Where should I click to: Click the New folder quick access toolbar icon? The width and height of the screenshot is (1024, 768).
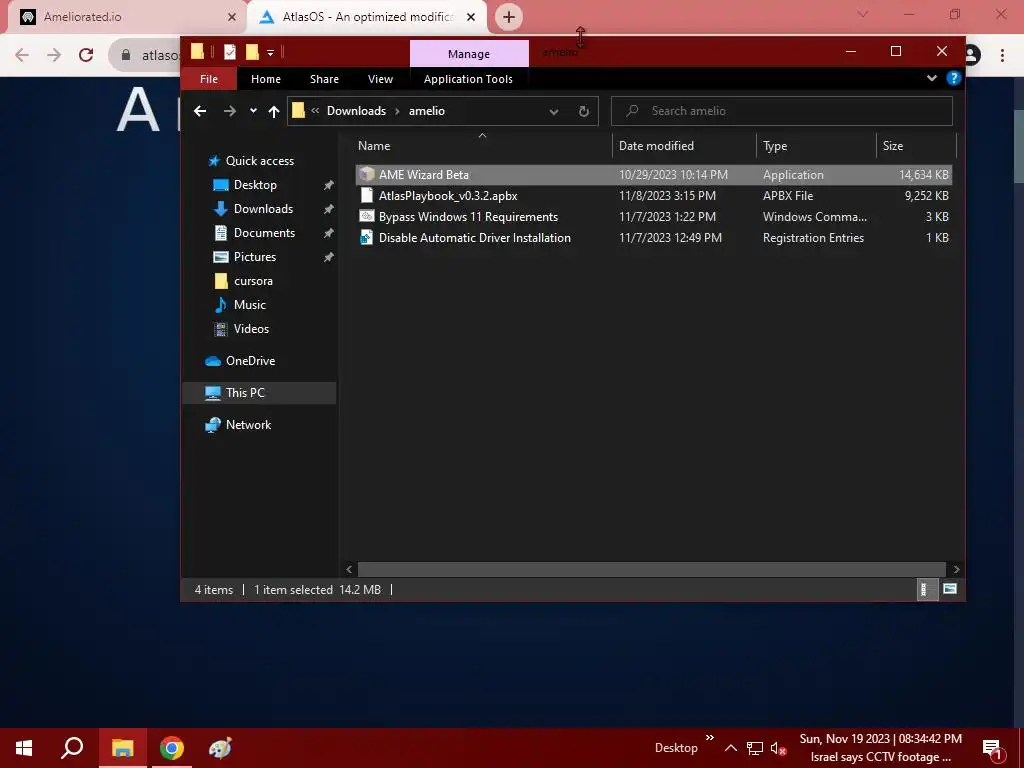tap(252, 52)
